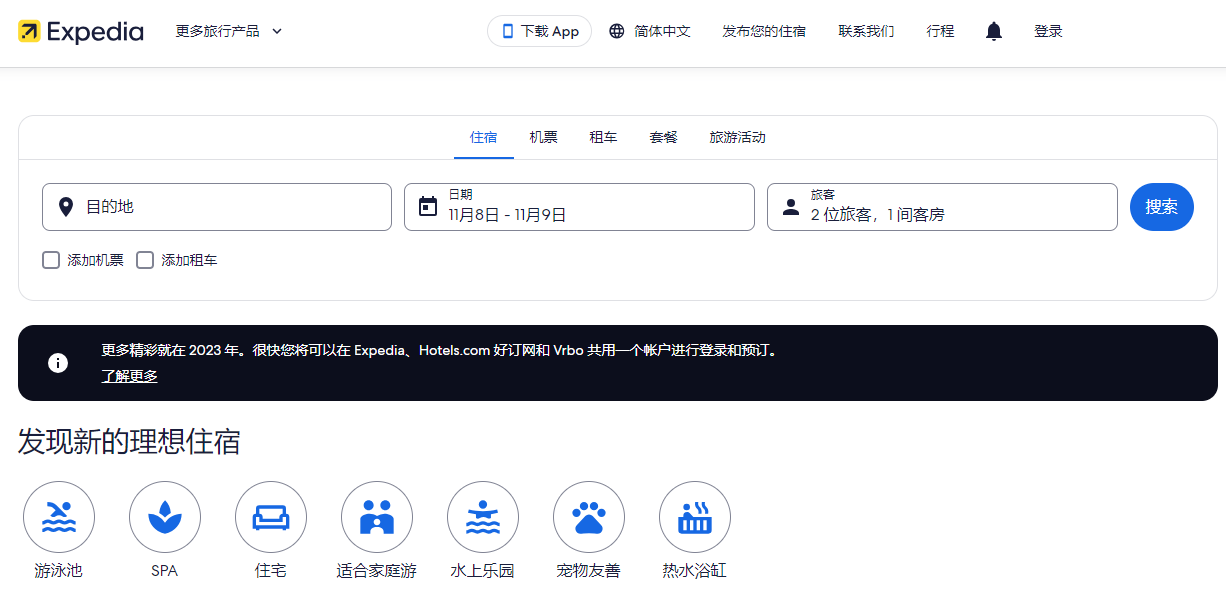Switch to the 租车 tab
1226x598 pixels.
(x=603, y=137)
